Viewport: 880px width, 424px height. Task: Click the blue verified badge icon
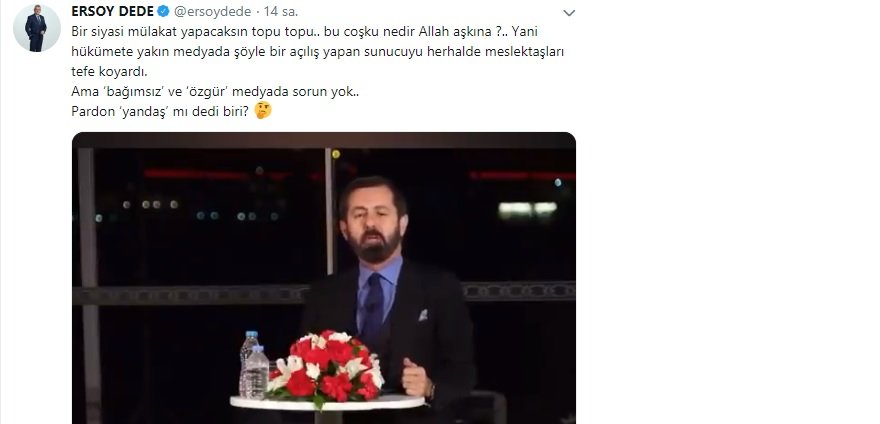(163, 11)
